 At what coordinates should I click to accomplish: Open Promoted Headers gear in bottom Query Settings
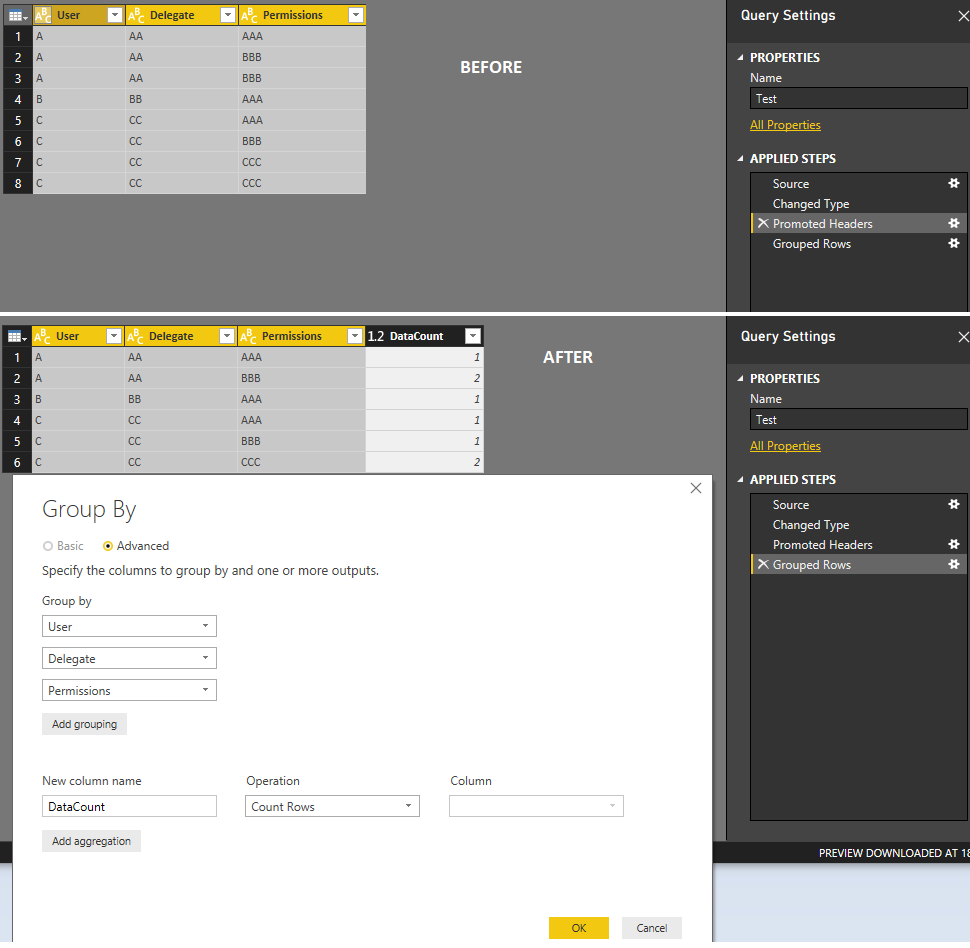click(x=954, y=545)
